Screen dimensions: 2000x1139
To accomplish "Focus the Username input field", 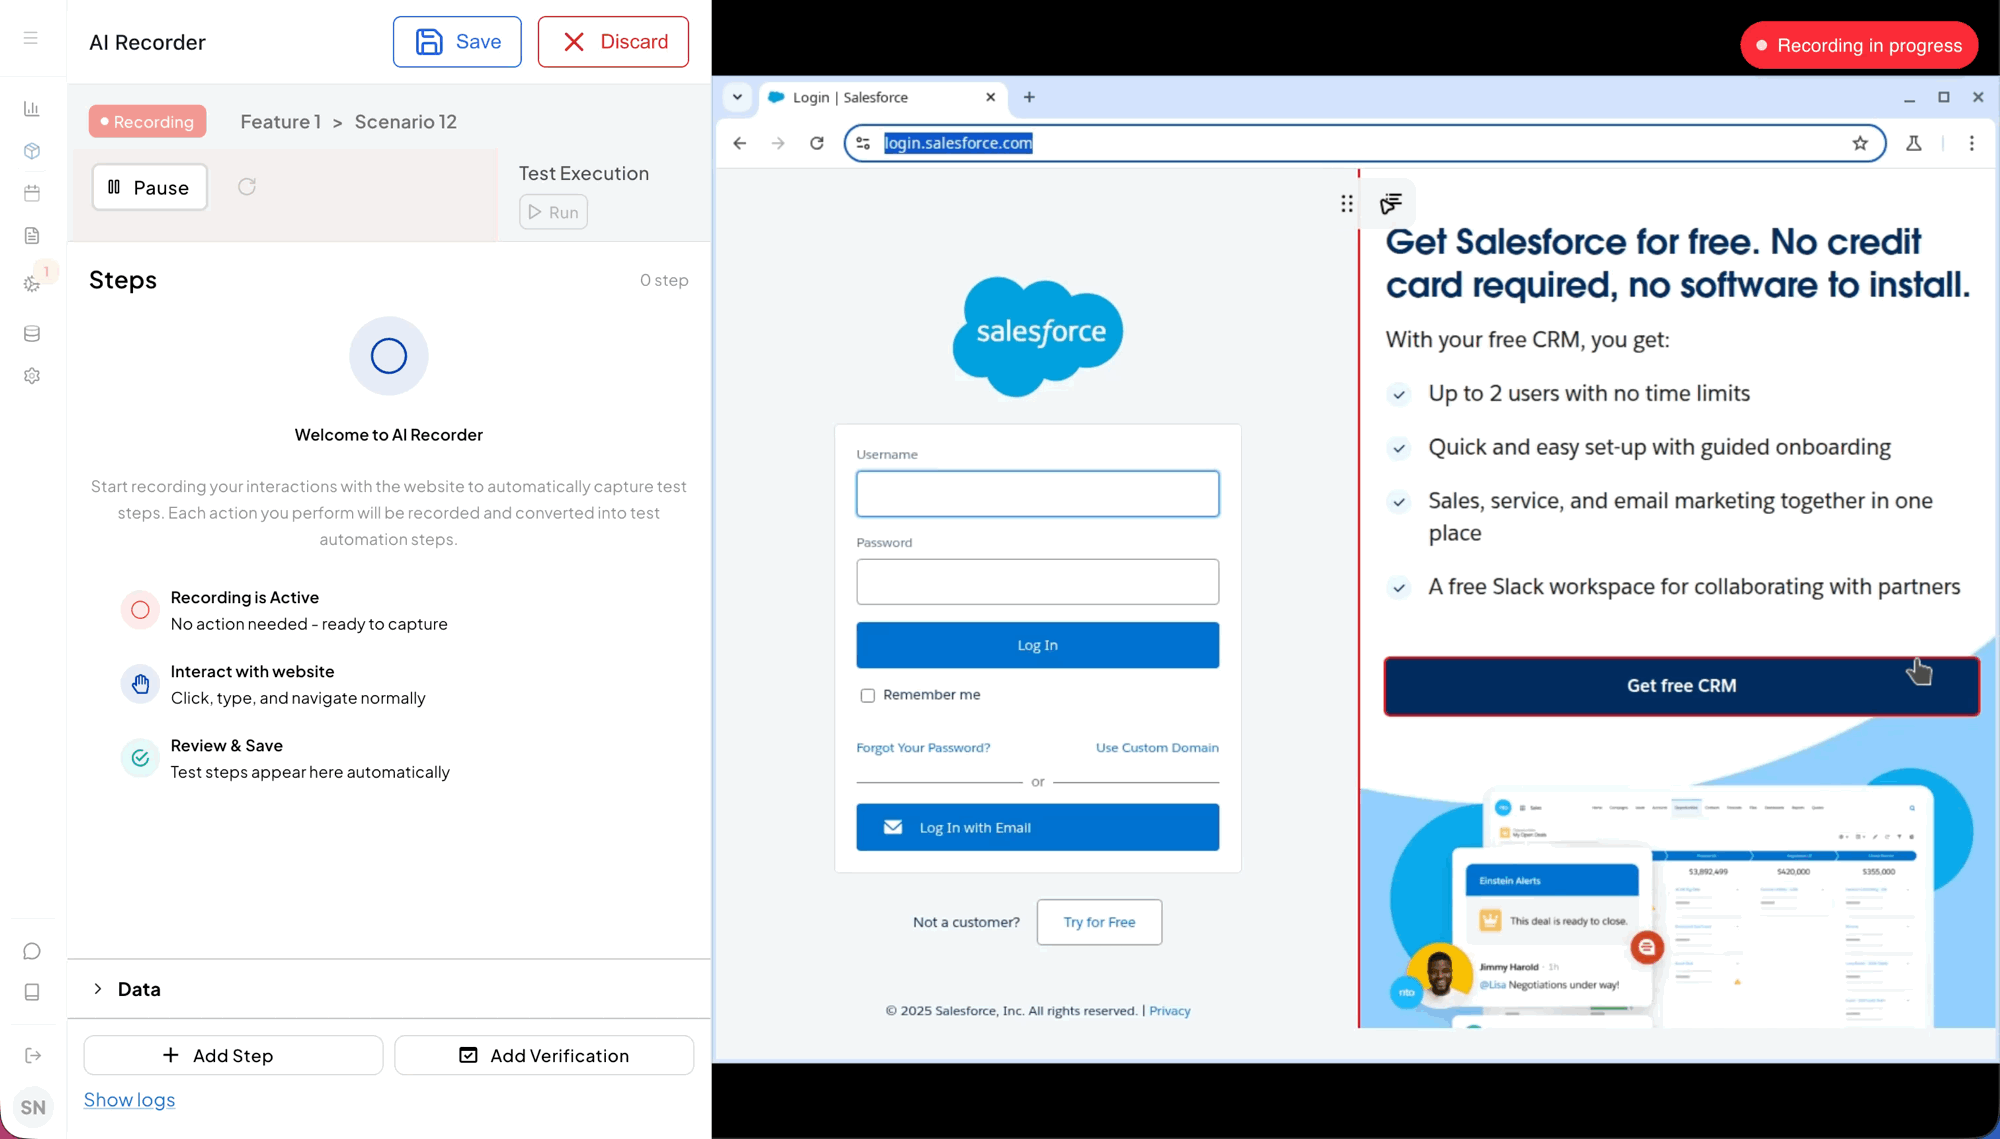I will 1037,494.
